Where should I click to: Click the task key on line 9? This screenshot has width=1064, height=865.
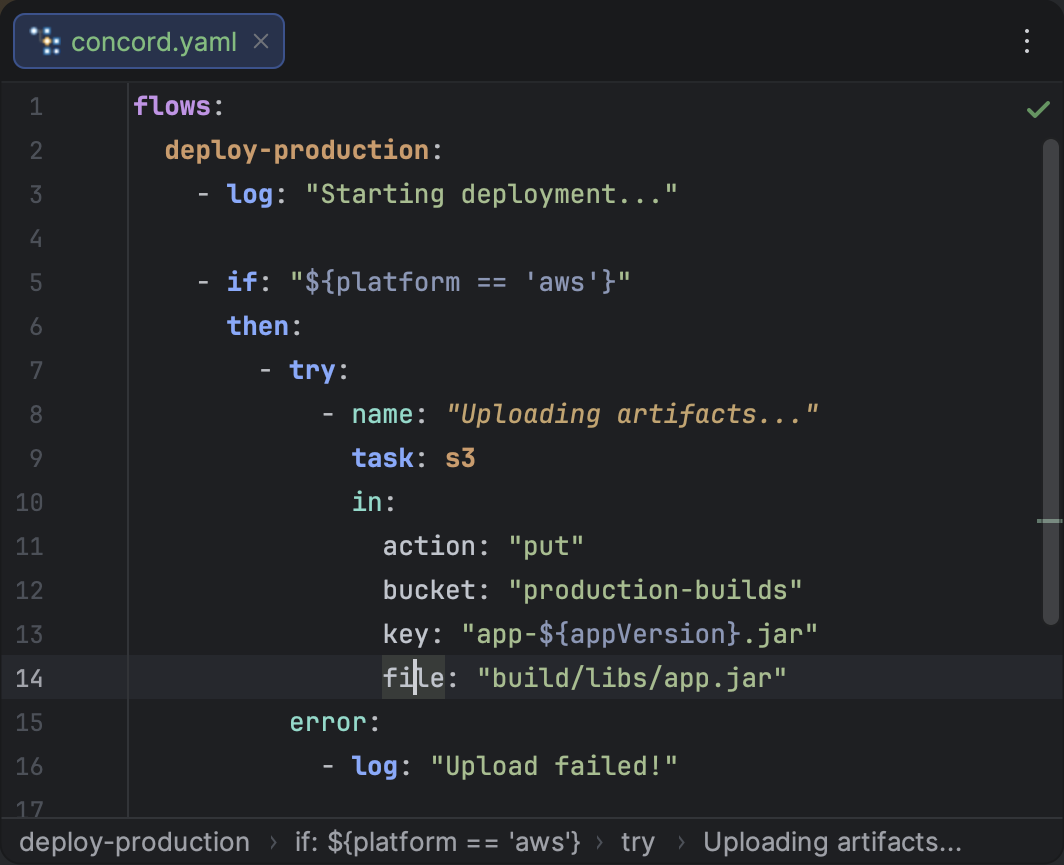(382, 458)
